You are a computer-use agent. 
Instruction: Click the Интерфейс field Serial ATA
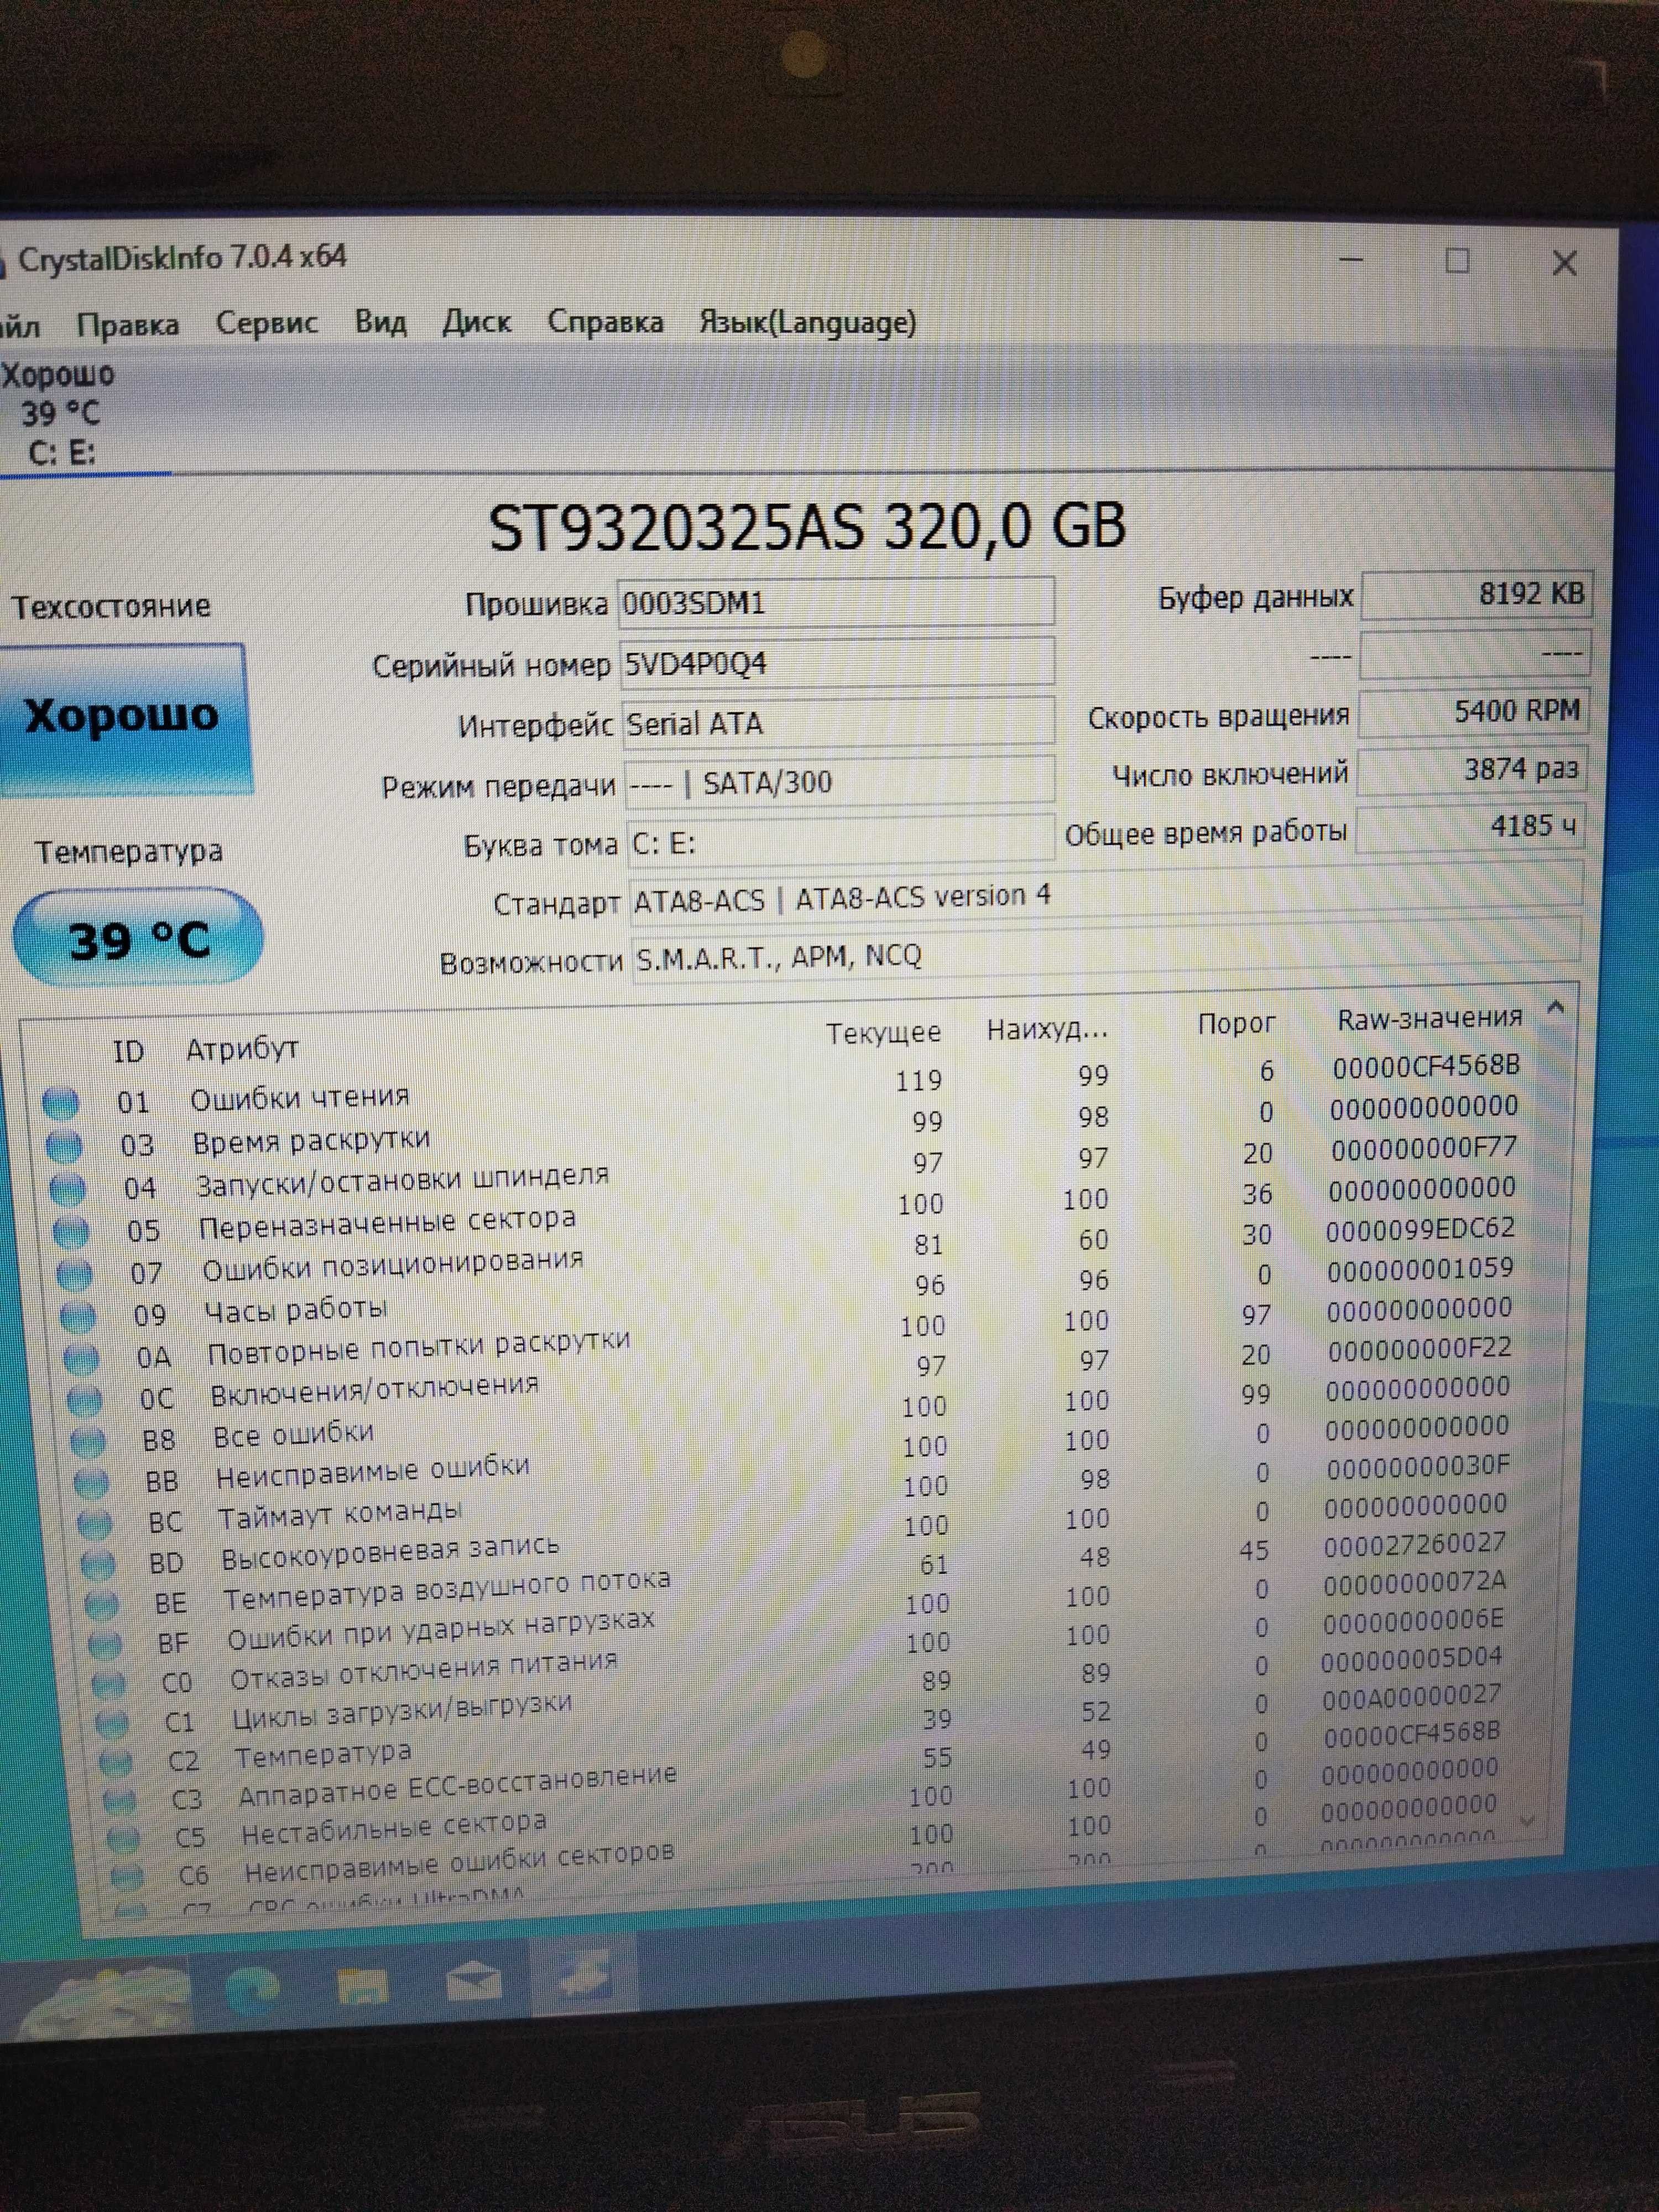(x=838, y=721)
